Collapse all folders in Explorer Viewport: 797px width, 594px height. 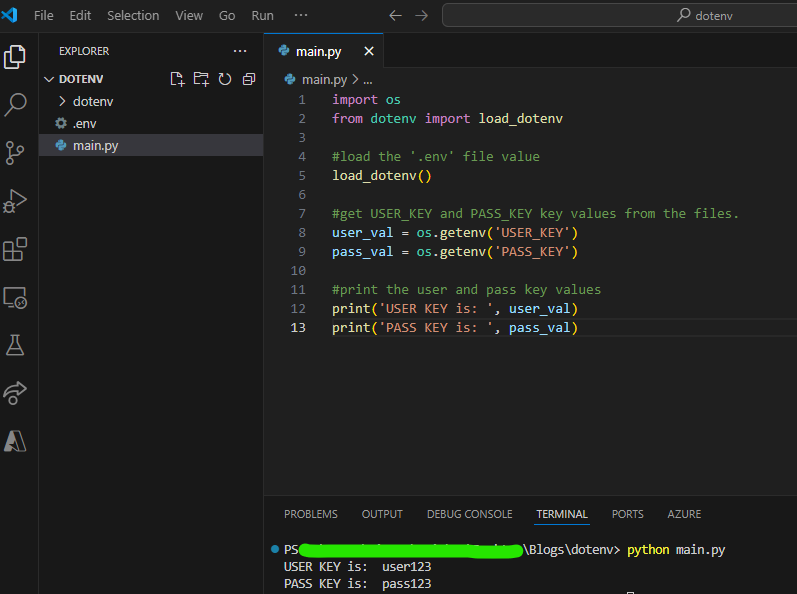point(249,79)
